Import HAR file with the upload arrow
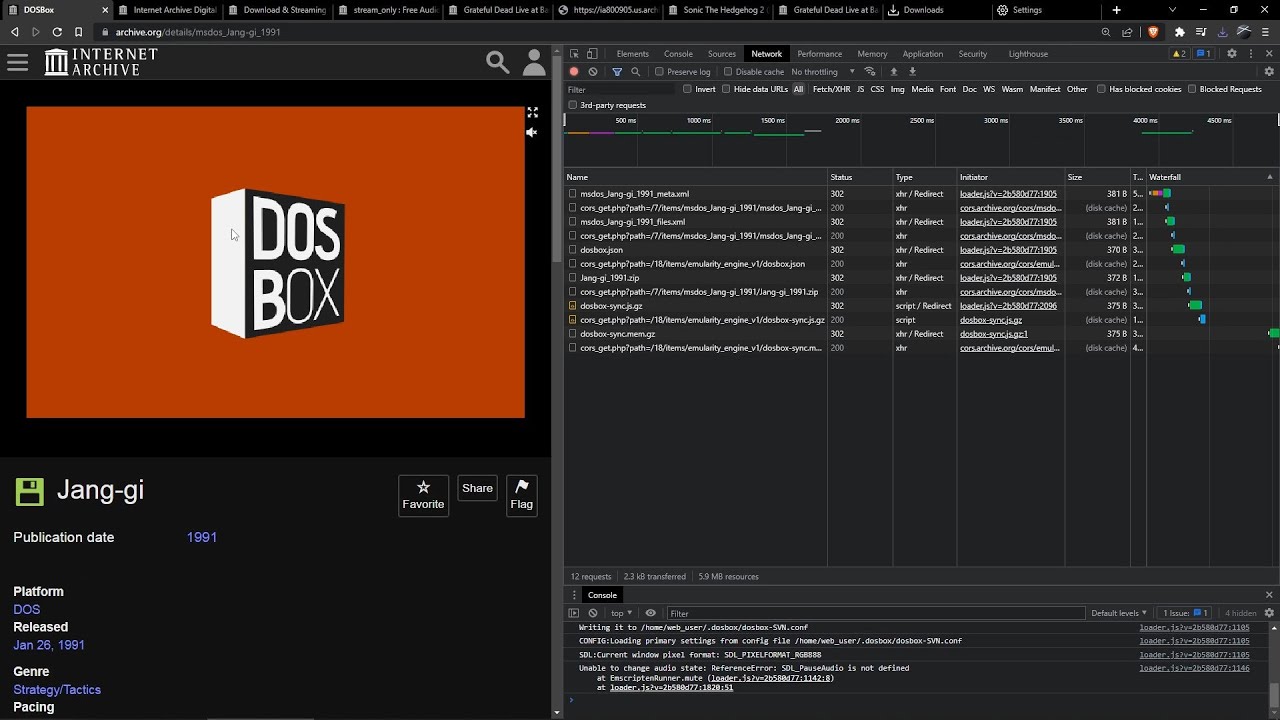The width and height of the screenshot is (1280, 720). (x=894, y=72)
